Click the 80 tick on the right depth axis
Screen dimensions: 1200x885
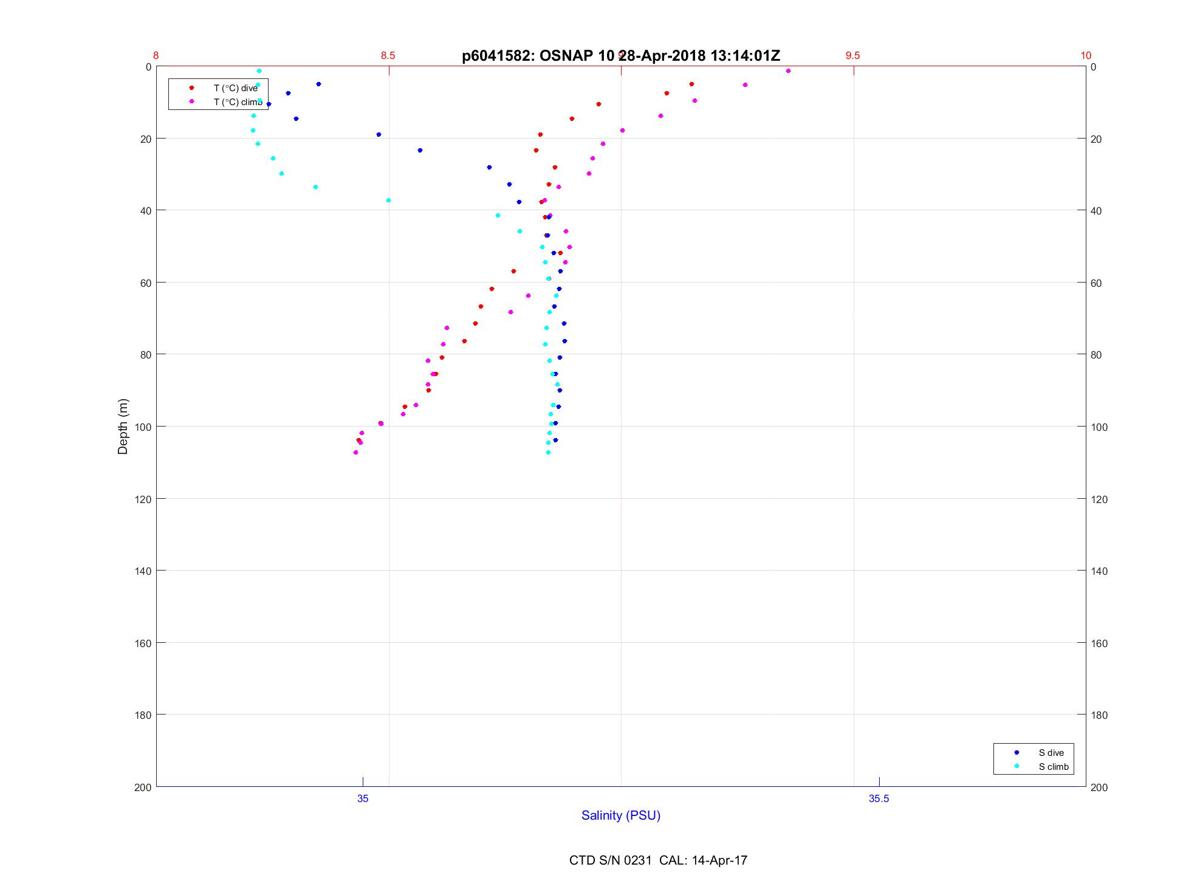coord(1097,355)
